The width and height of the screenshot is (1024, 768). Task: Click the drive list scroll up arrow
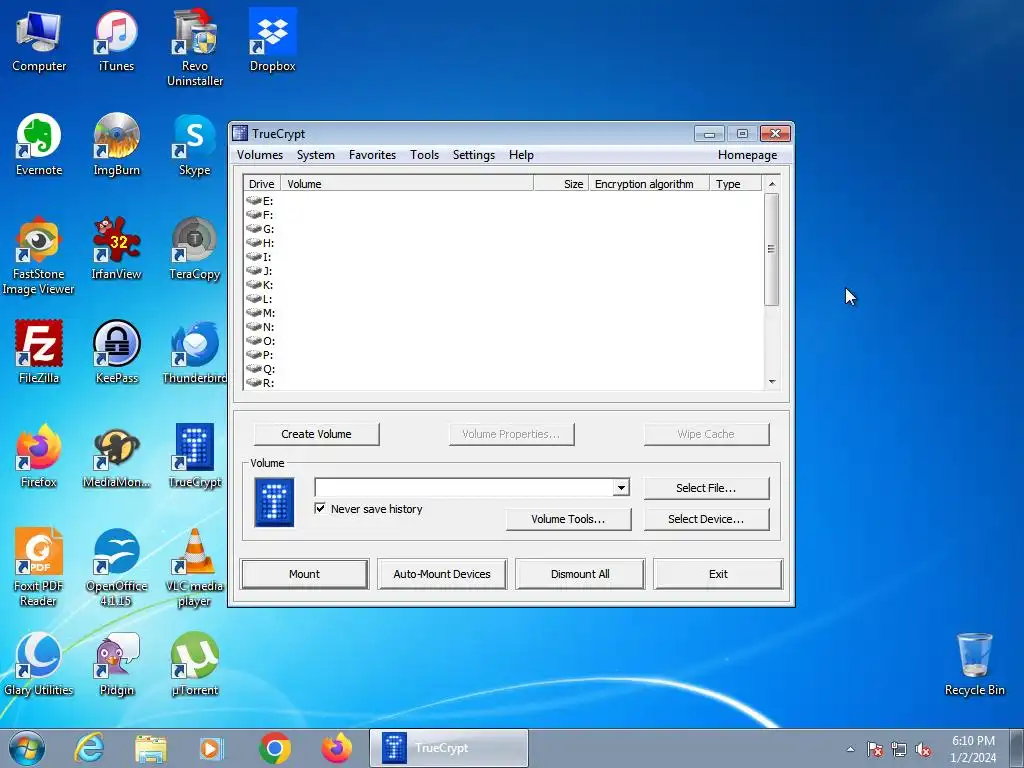(772, 184)
